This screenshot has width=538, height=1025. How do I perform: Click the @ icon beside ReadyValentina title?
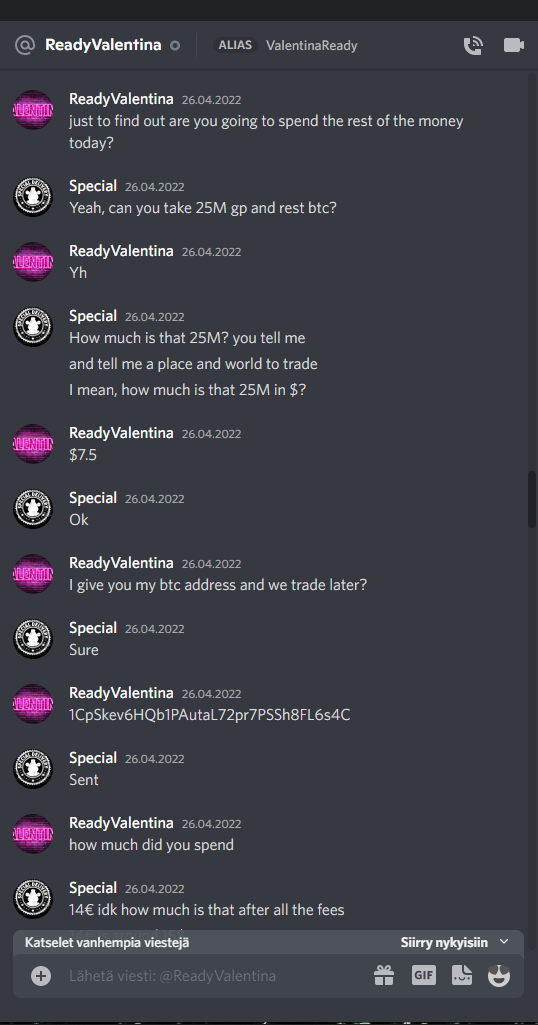25,45
